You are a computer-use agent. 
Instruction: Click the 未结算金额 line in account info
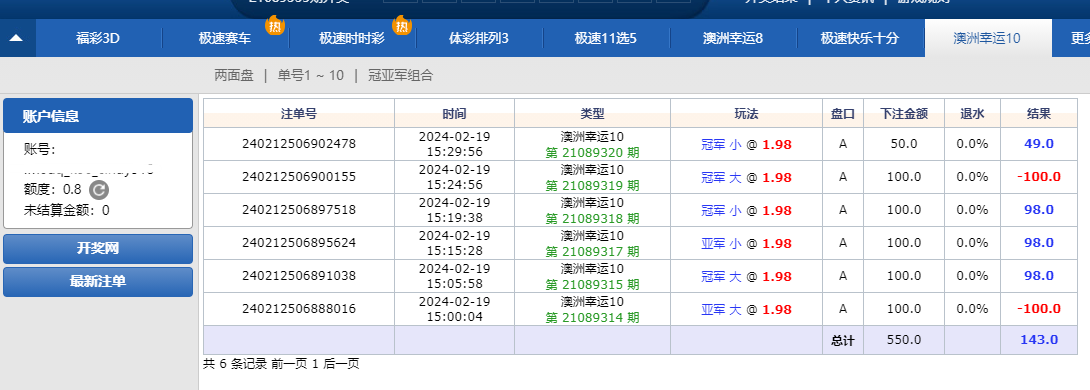(x=67, y=211)
